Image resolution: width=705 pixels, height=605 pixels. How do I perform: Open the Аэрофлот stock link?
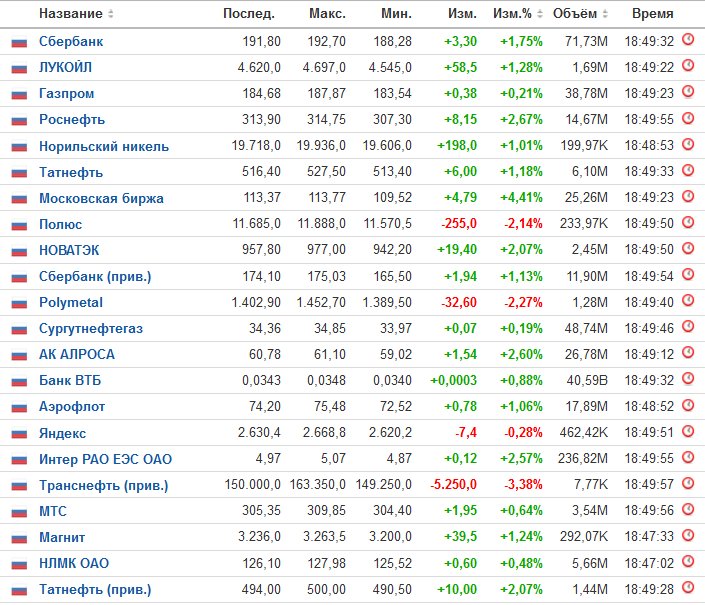(72, 407)
